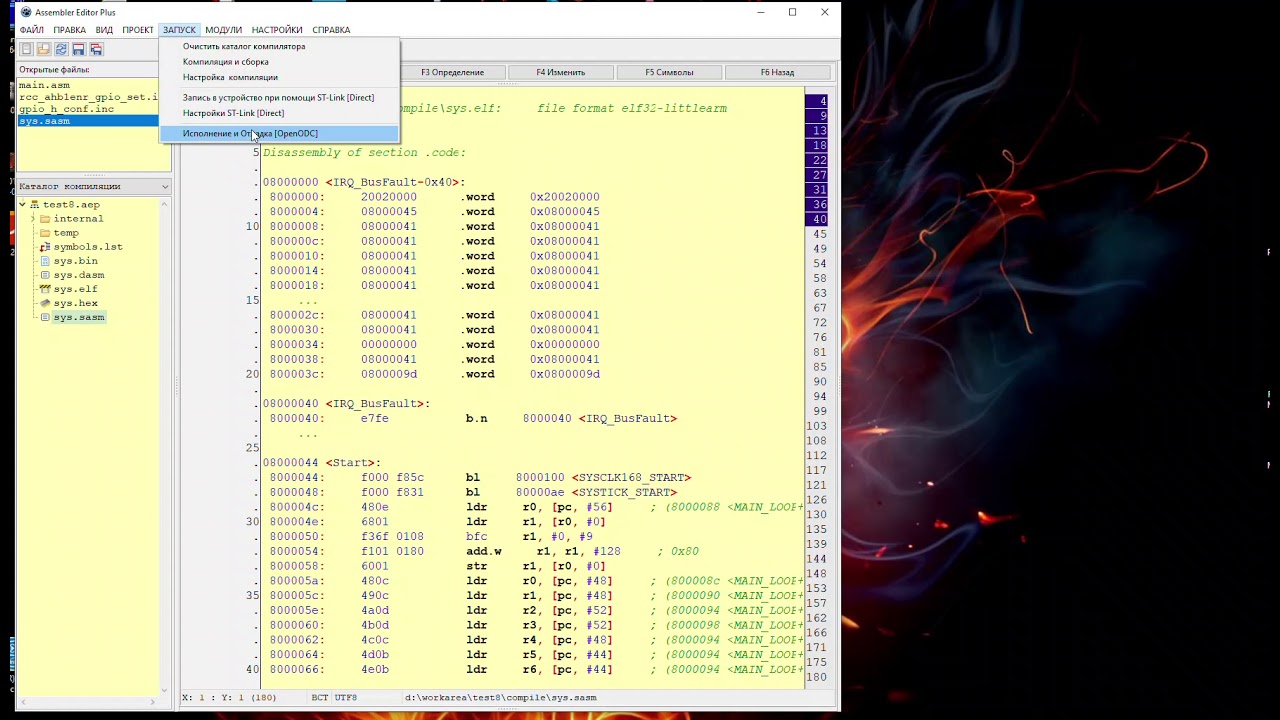Viewport: 1280px width, 720px height.
Task: Open the Каталог компиляции dropdown
Action: [164, 186]
